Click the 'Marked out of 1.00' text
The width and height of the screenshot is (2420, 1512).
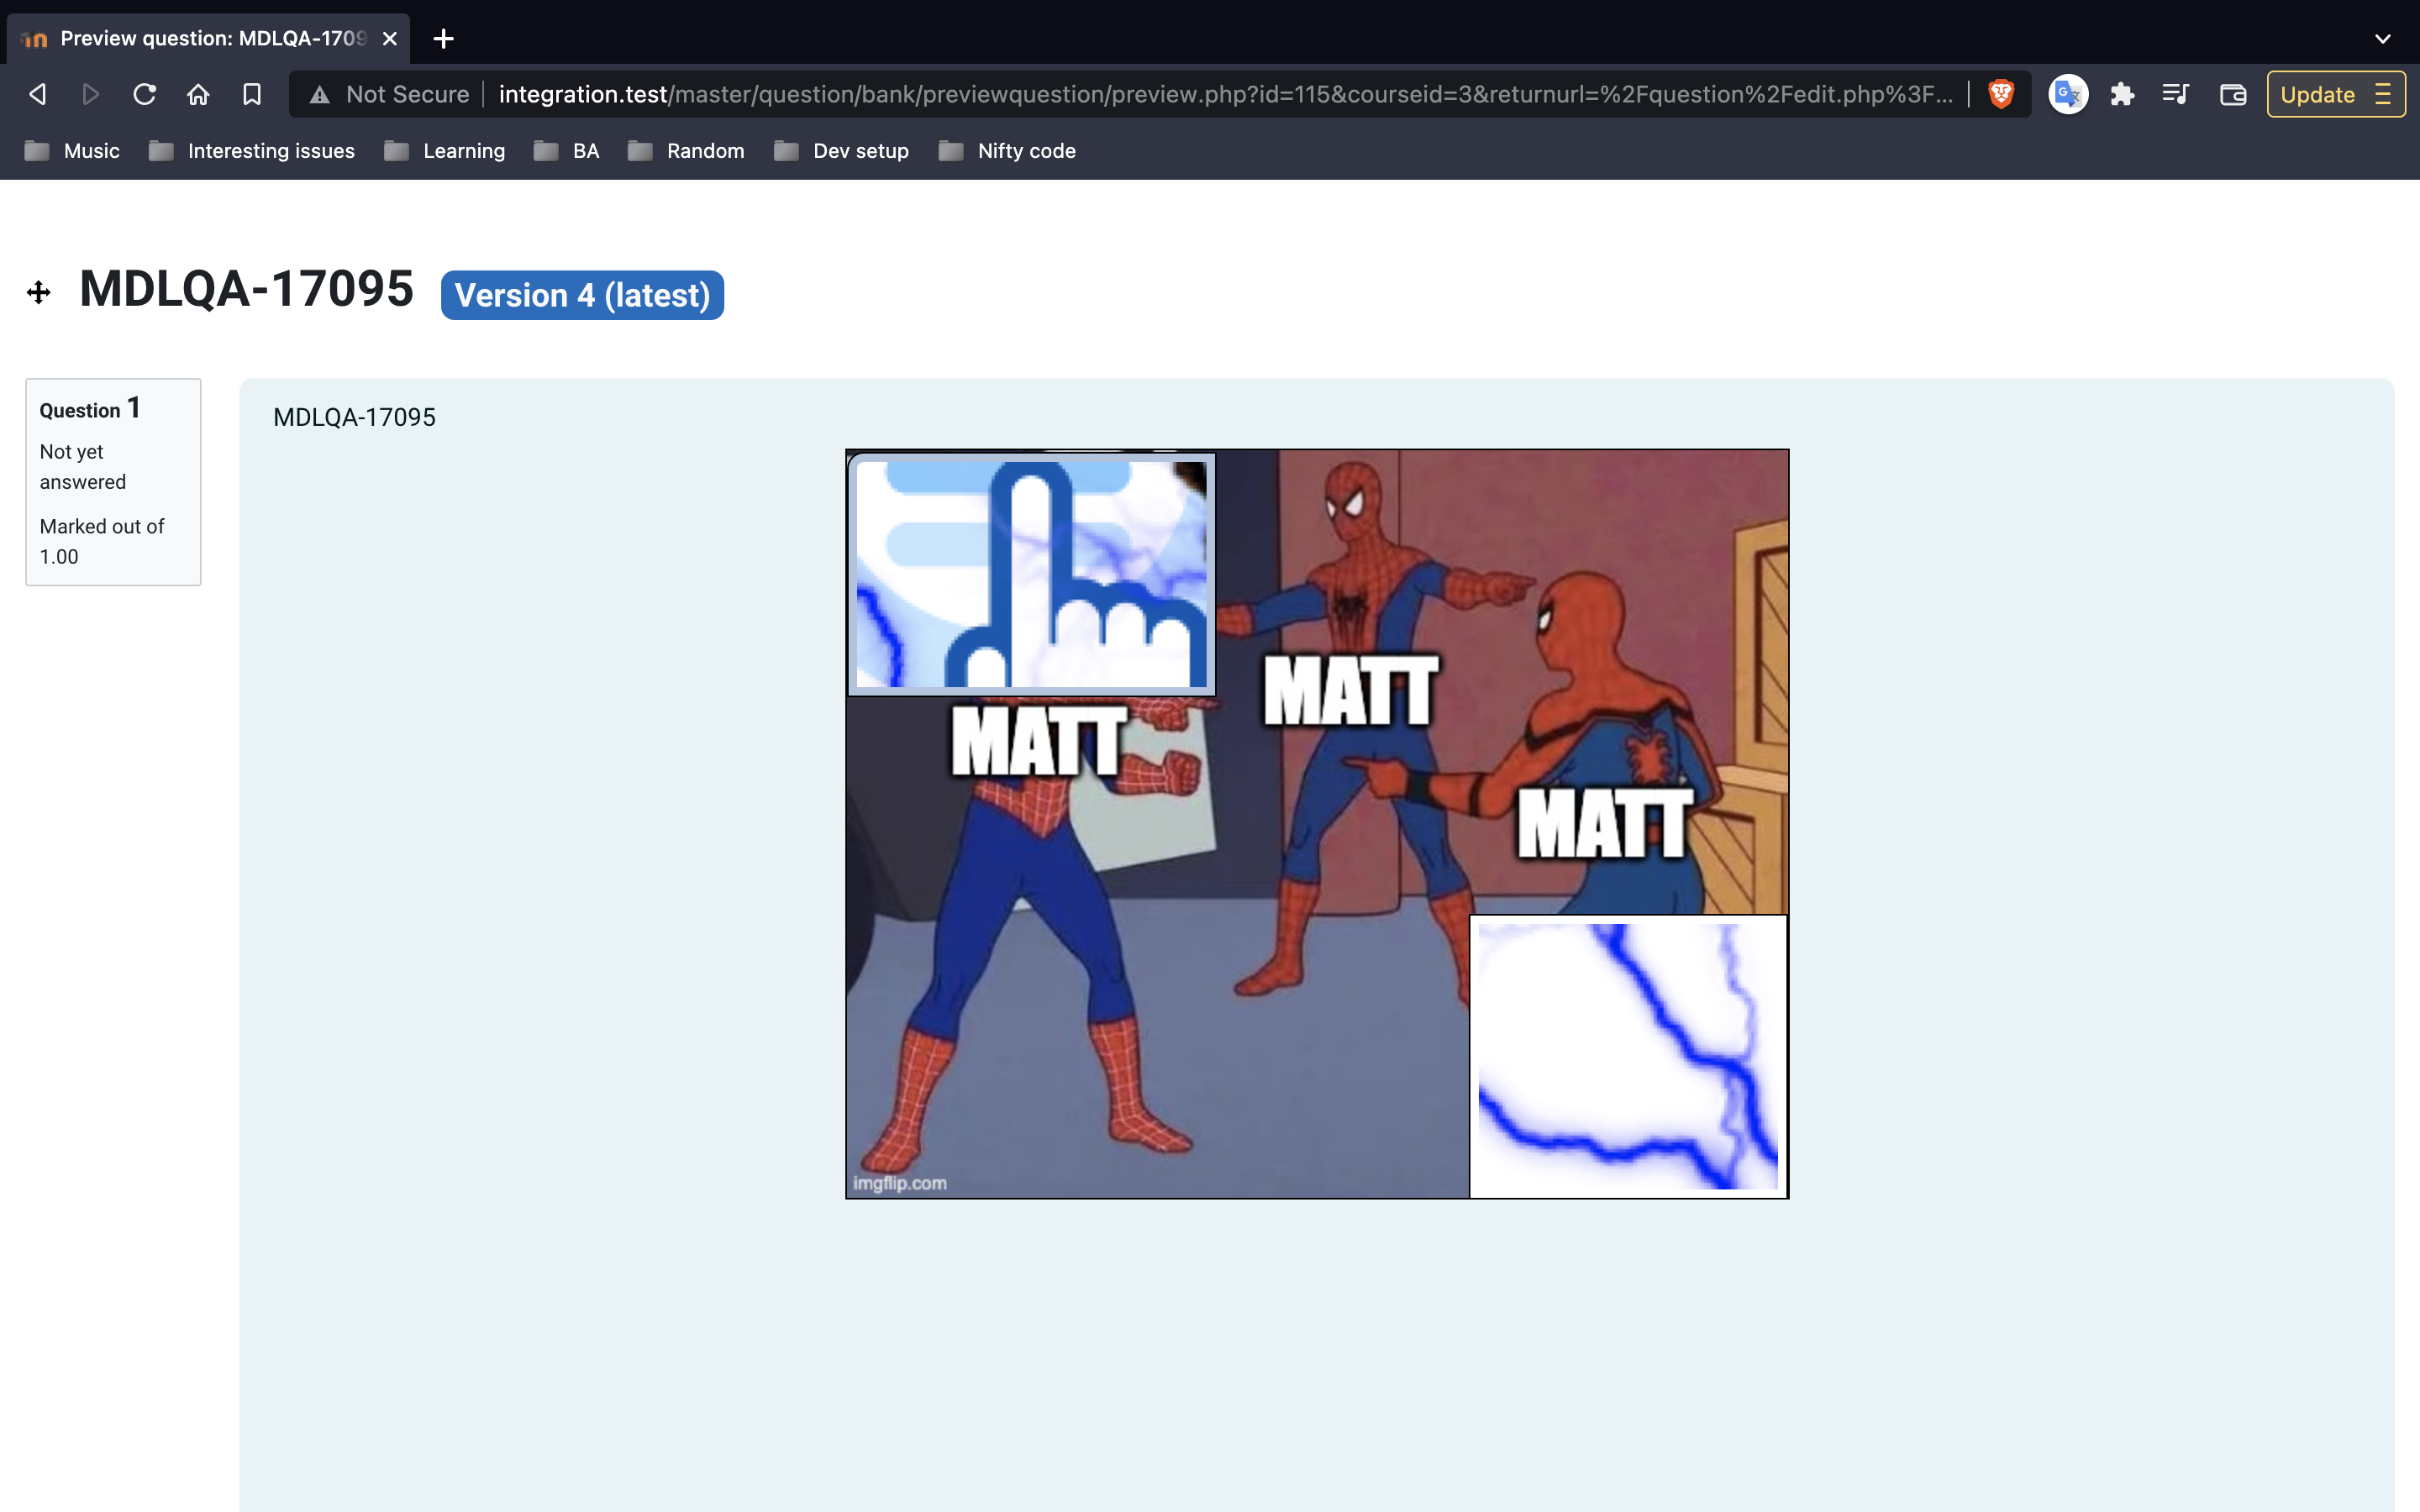[102, 541]
